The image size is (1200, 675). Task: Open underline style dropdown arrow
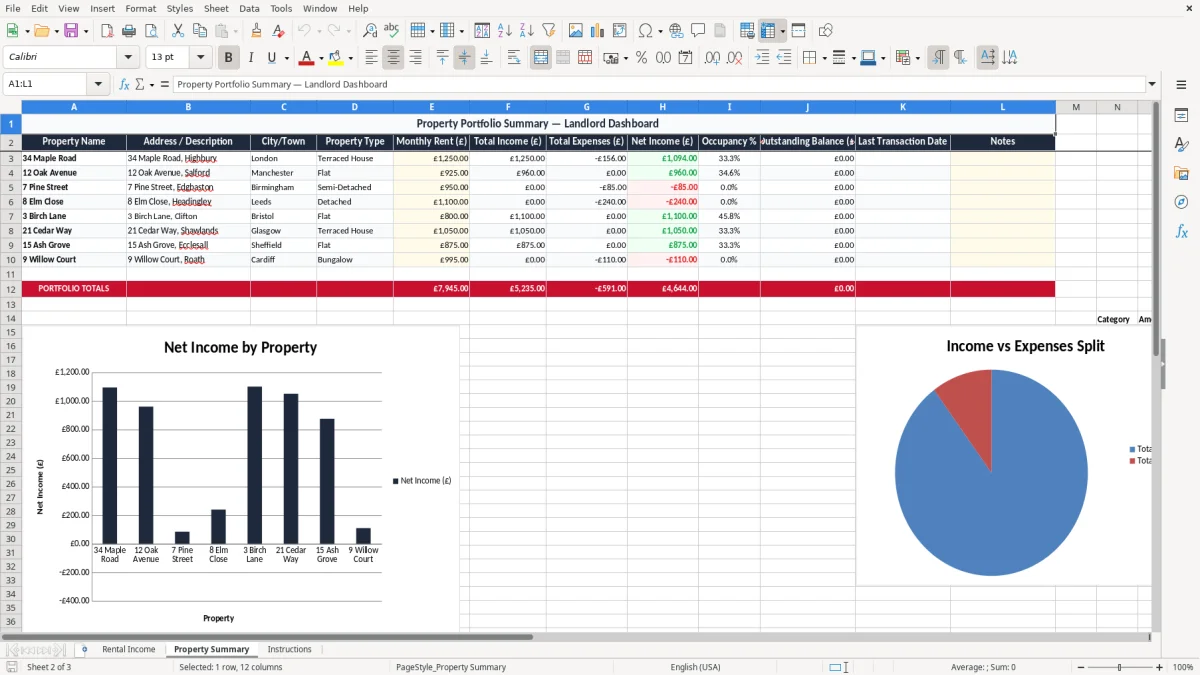(285, 58)
